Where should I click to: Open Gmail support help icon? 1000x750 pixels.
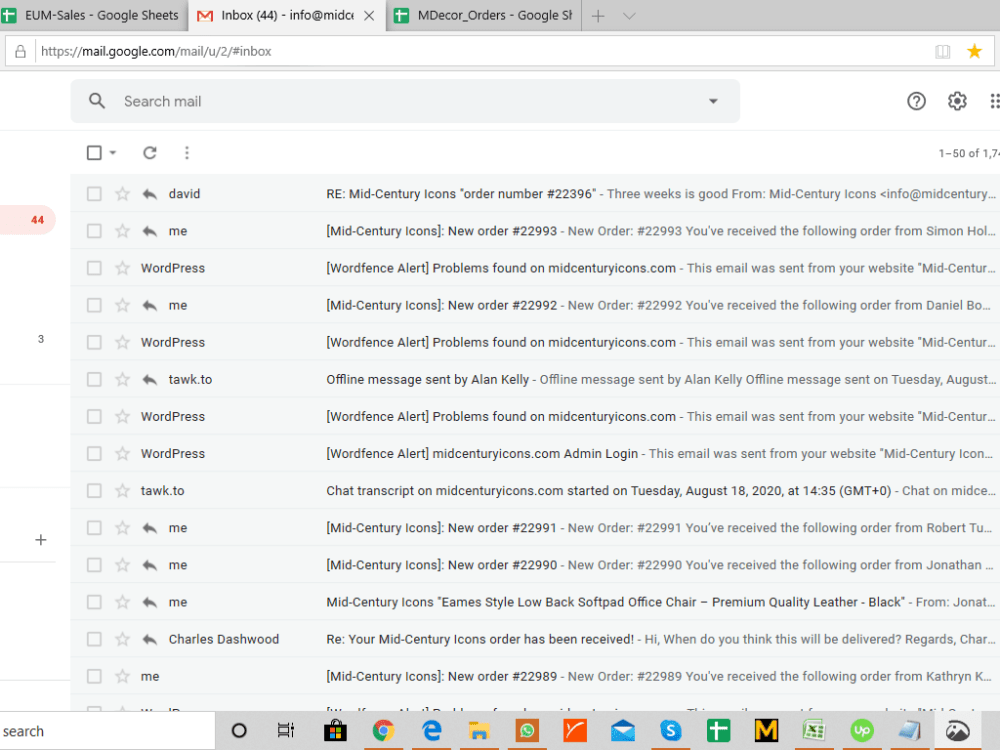916,101
